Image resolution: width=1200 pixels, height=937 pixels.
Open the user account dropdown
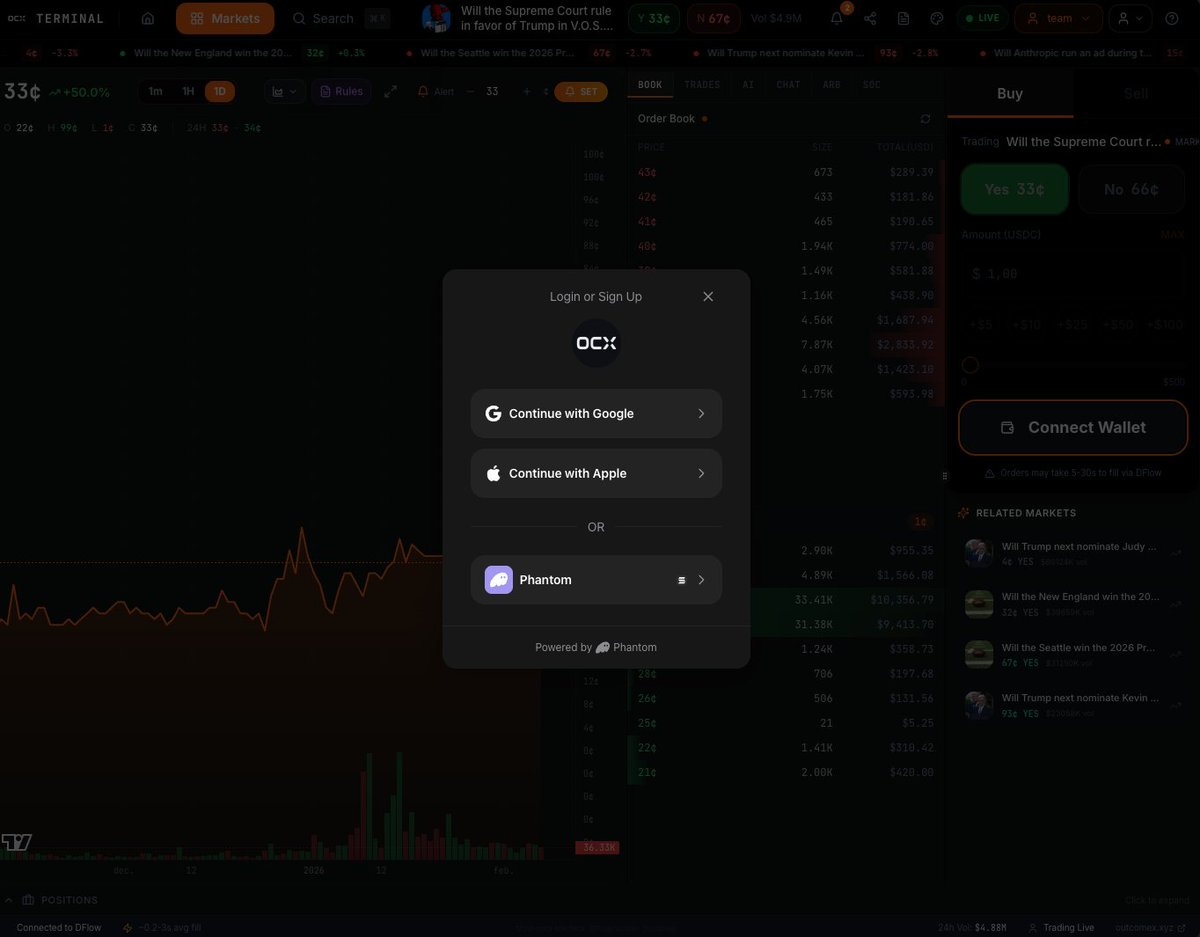point(1130,18)
